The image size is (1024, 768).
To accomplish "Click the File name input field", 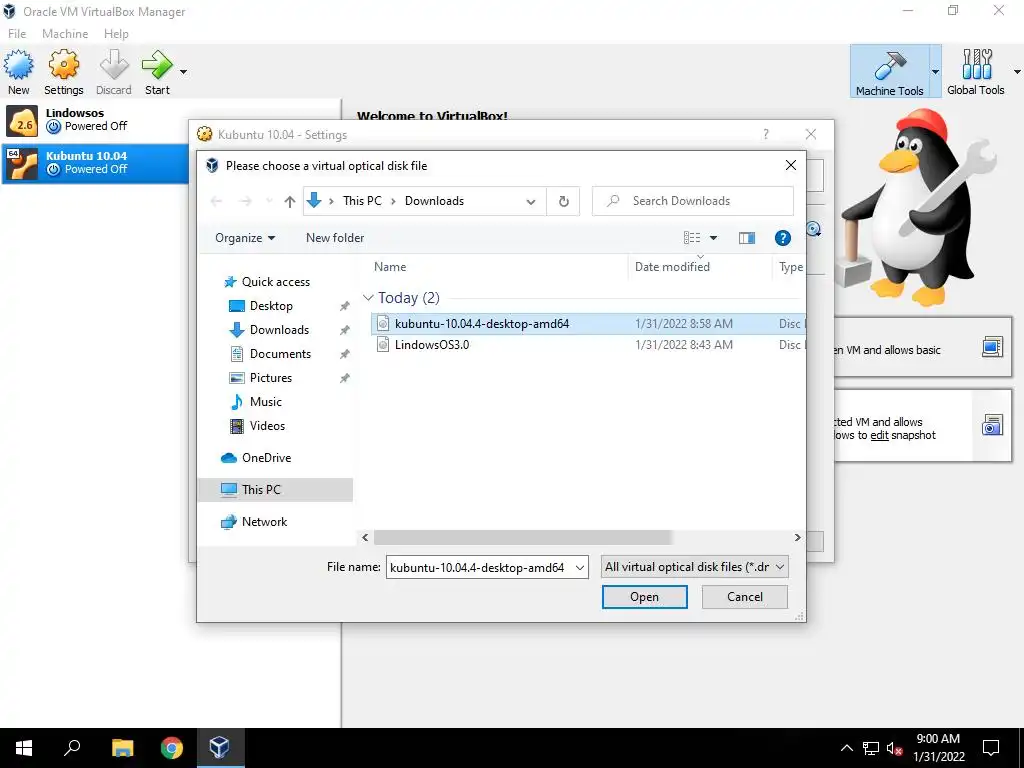I will 479,568.
